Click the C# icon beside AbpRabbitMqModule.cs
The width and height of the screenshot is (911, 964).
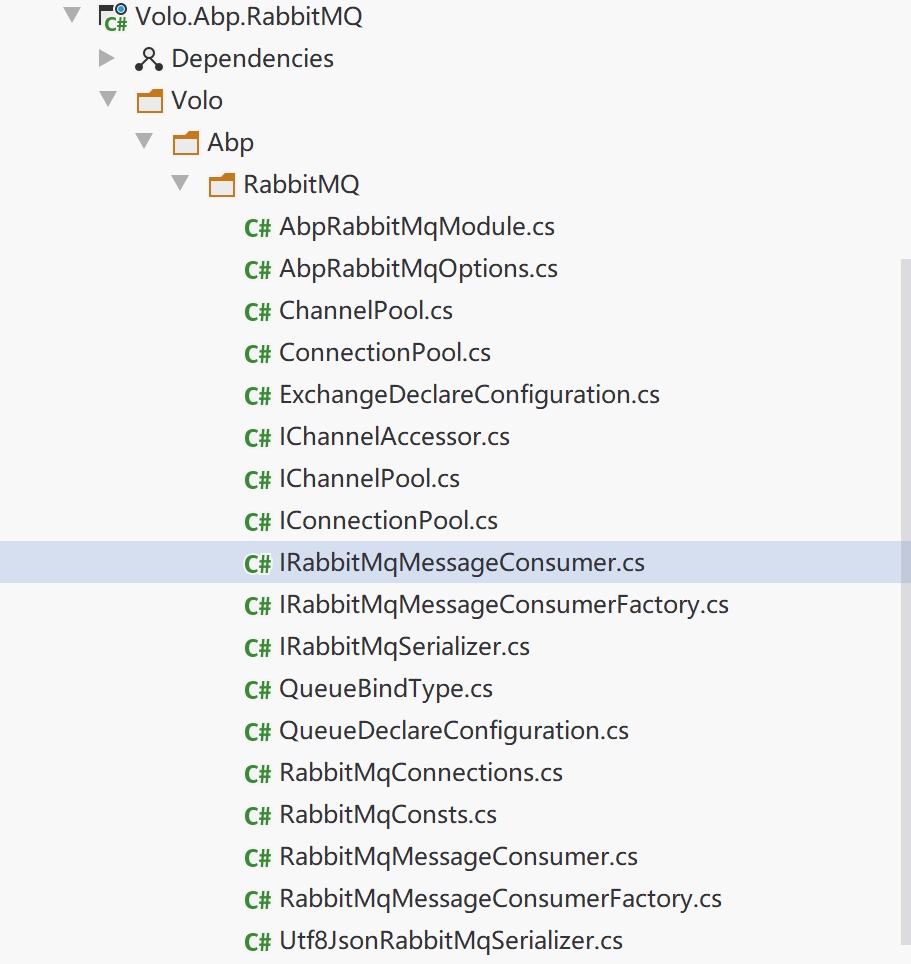click(258, 227)
